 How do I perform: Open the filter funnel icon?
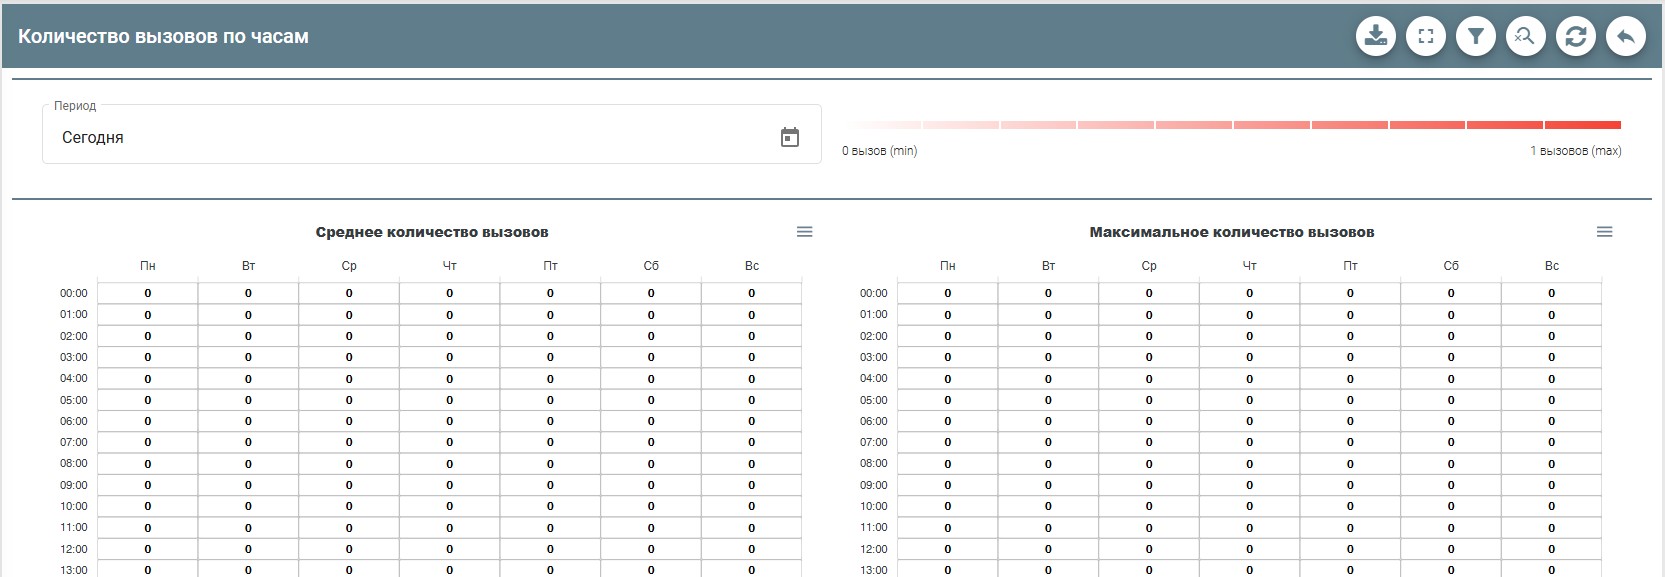click(x=1476, y=37)
